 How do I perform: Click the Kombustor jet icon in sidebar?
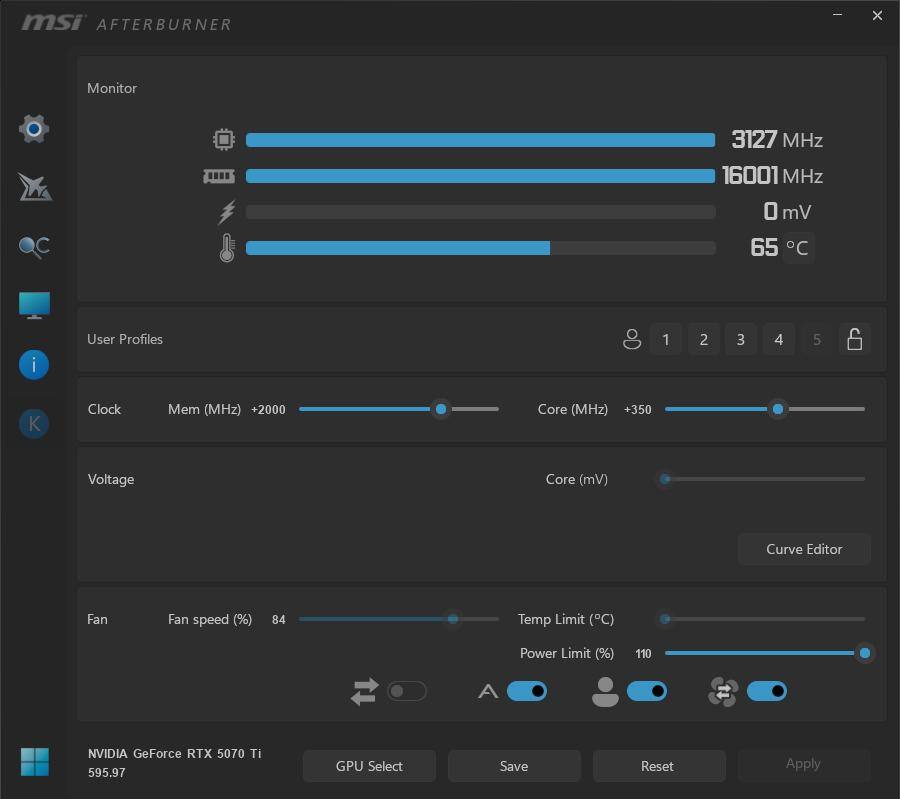[34, 187]
